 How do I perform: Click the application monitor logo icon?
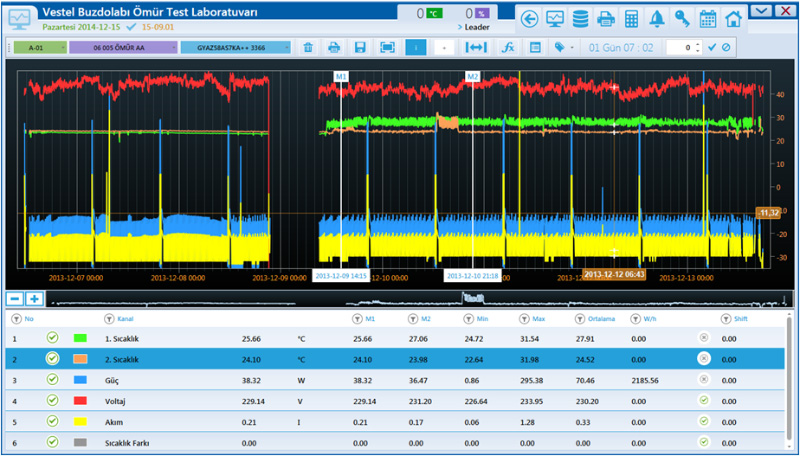point(20,19)
